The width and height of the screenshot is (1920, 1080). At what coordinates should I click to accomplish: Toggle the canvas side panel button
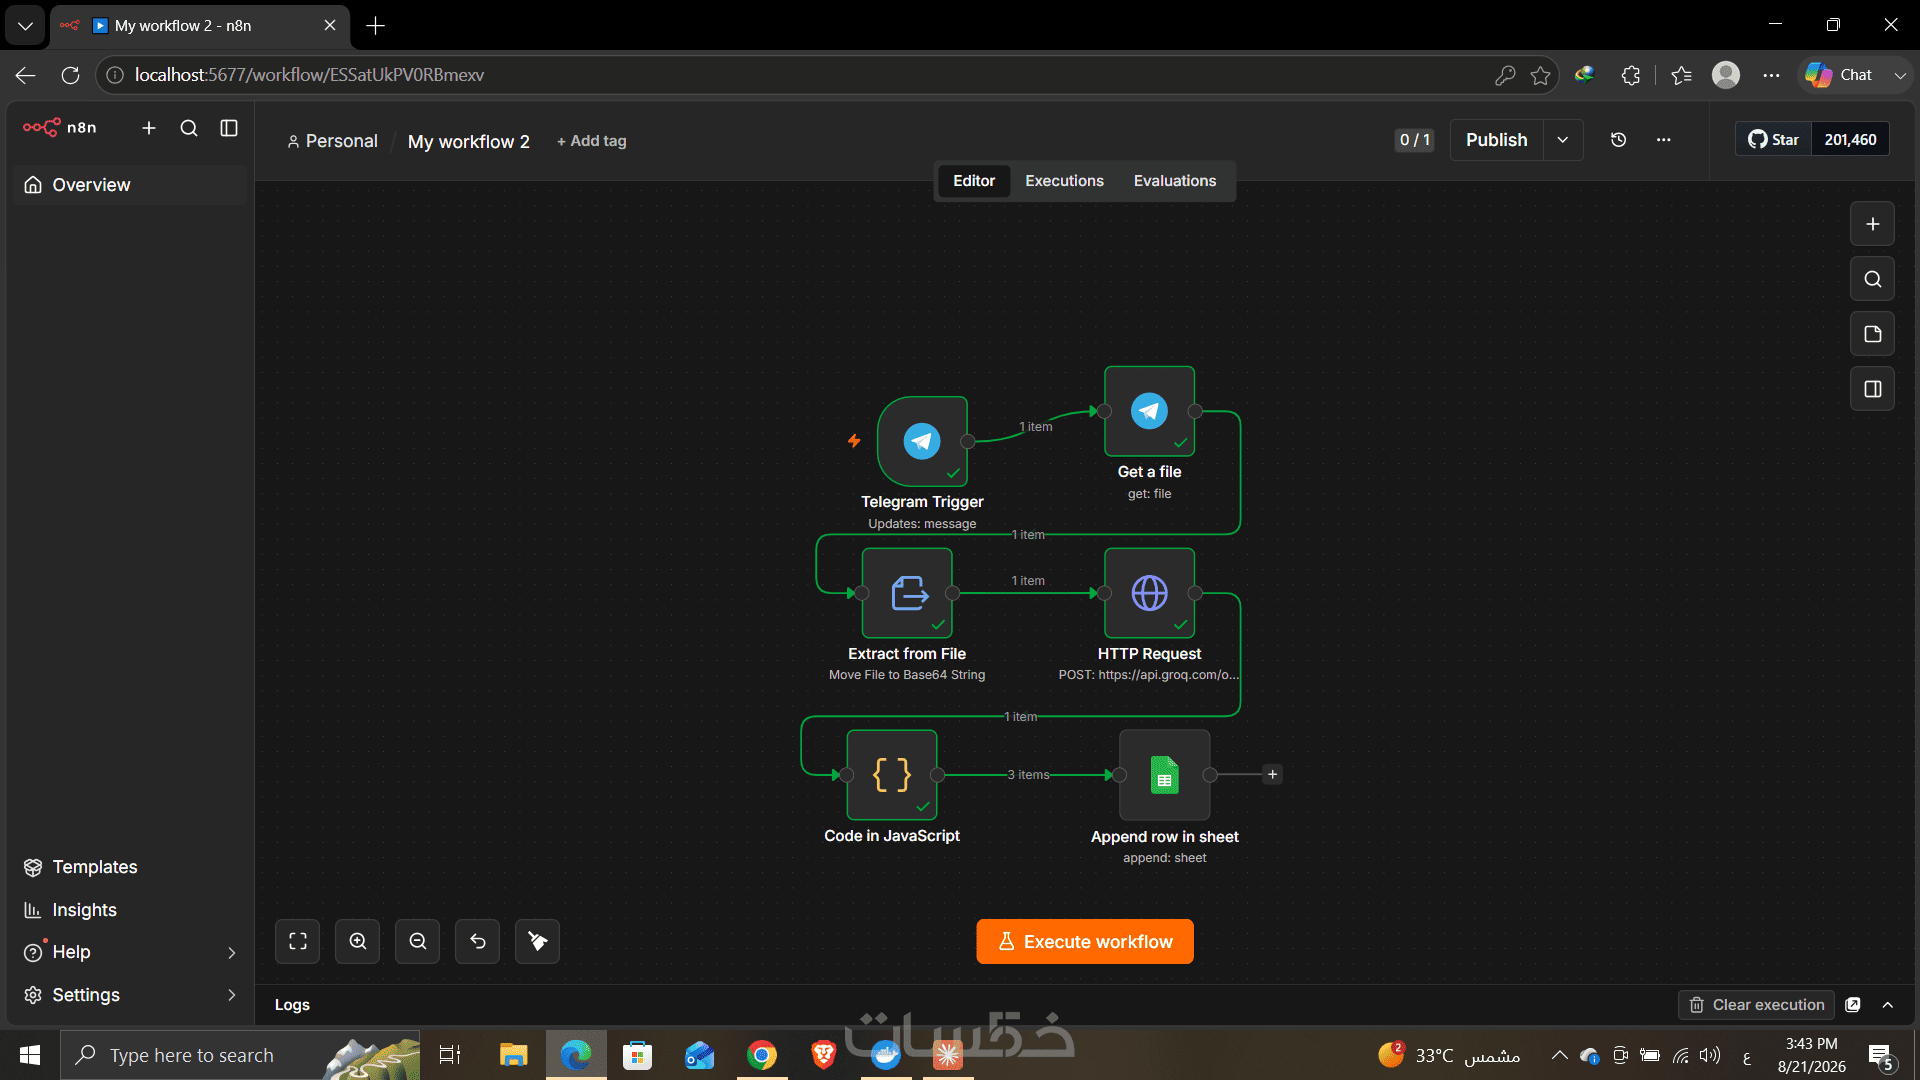click(x=1873, y=389)
